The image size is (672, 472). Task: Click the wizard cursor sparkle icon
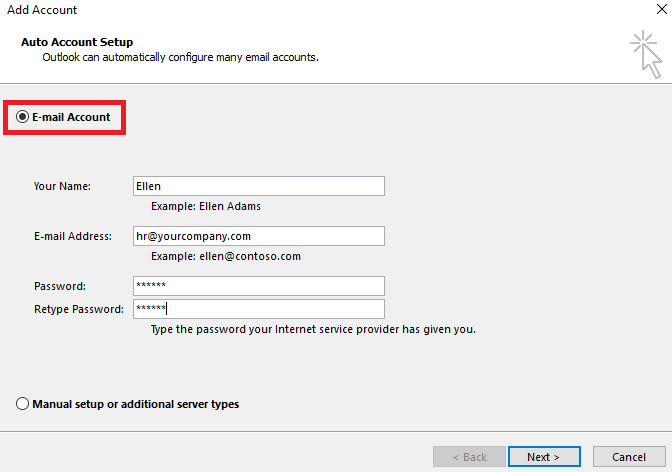[x=646, y=53]
